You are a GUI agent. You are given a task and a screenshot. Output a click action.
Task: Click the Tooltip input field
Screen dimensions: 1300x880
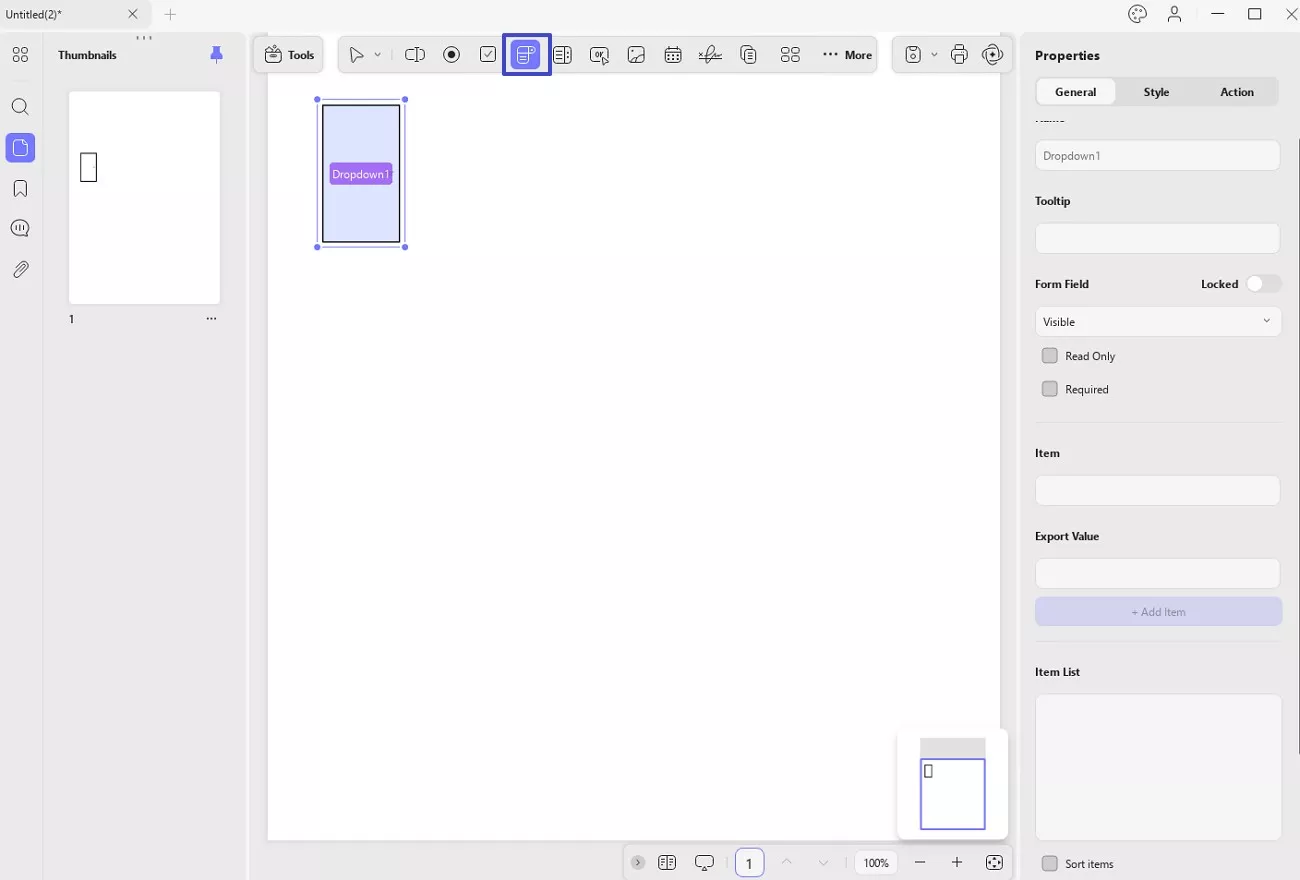pos(1158,238)
